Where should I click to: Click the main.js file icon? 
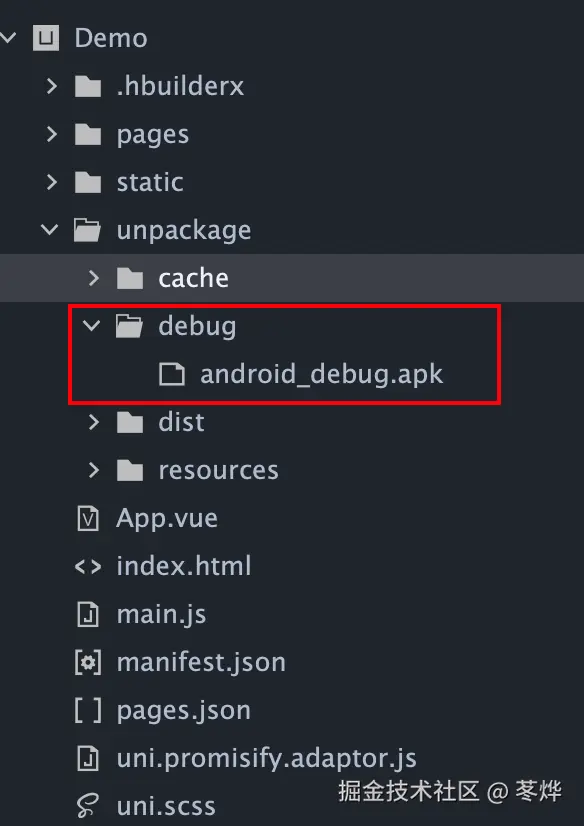click(x=88, y=615)
